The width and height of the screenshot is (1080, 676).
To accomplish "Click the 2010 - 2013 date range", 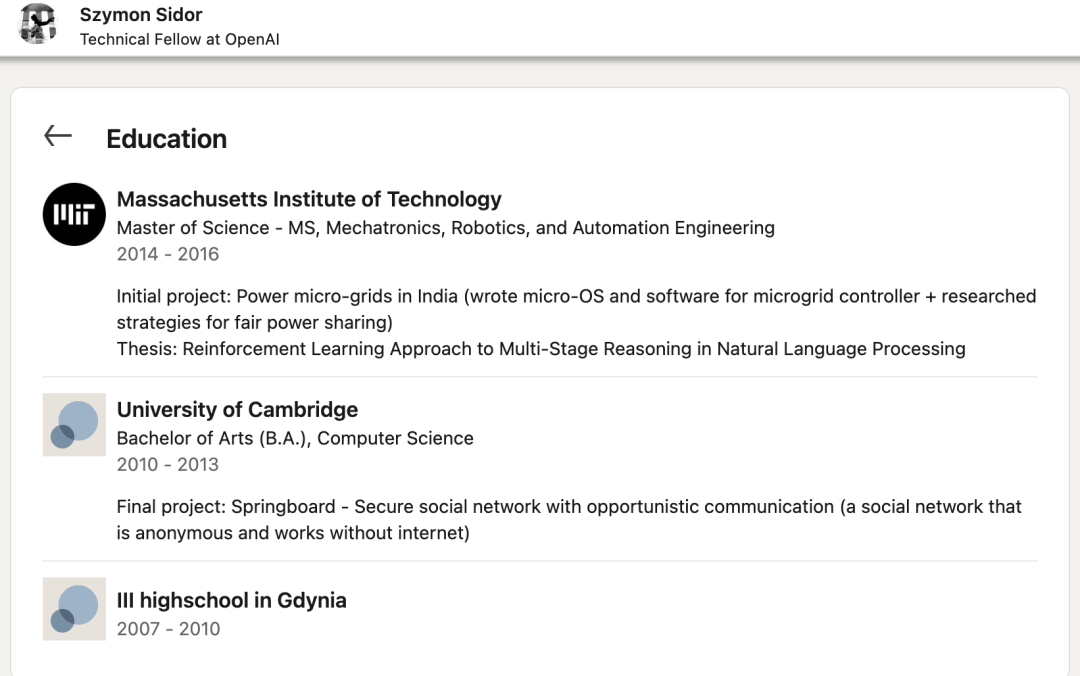I will coord(167,464).
